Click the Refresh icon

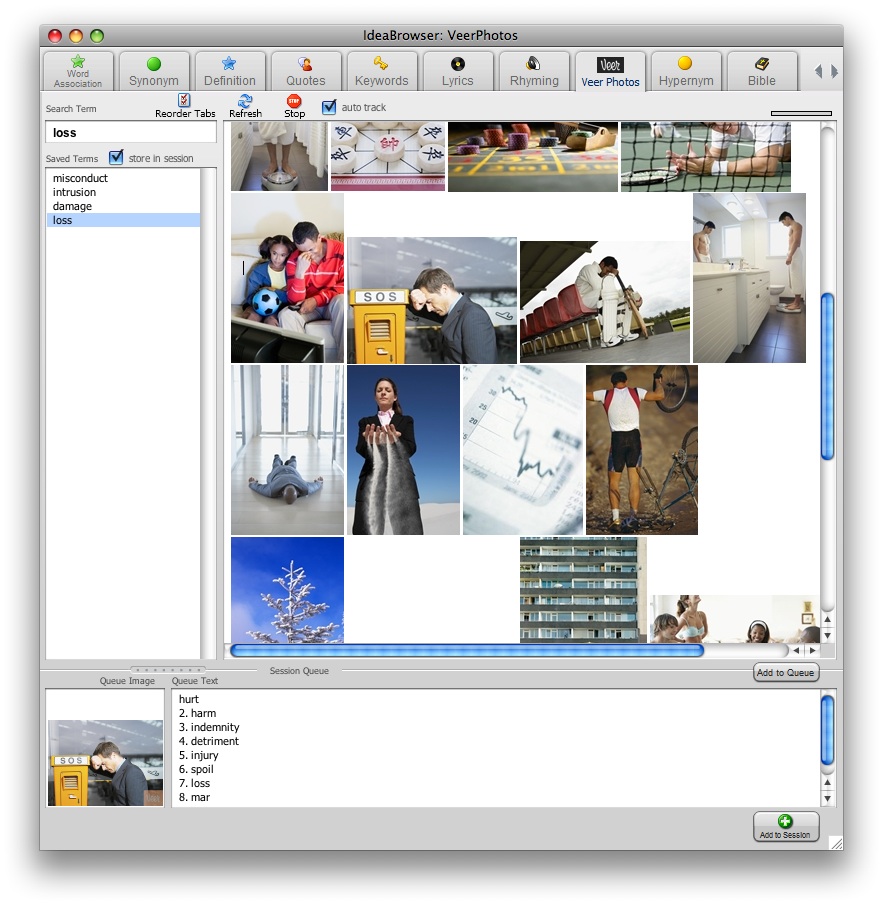(245, 100)
